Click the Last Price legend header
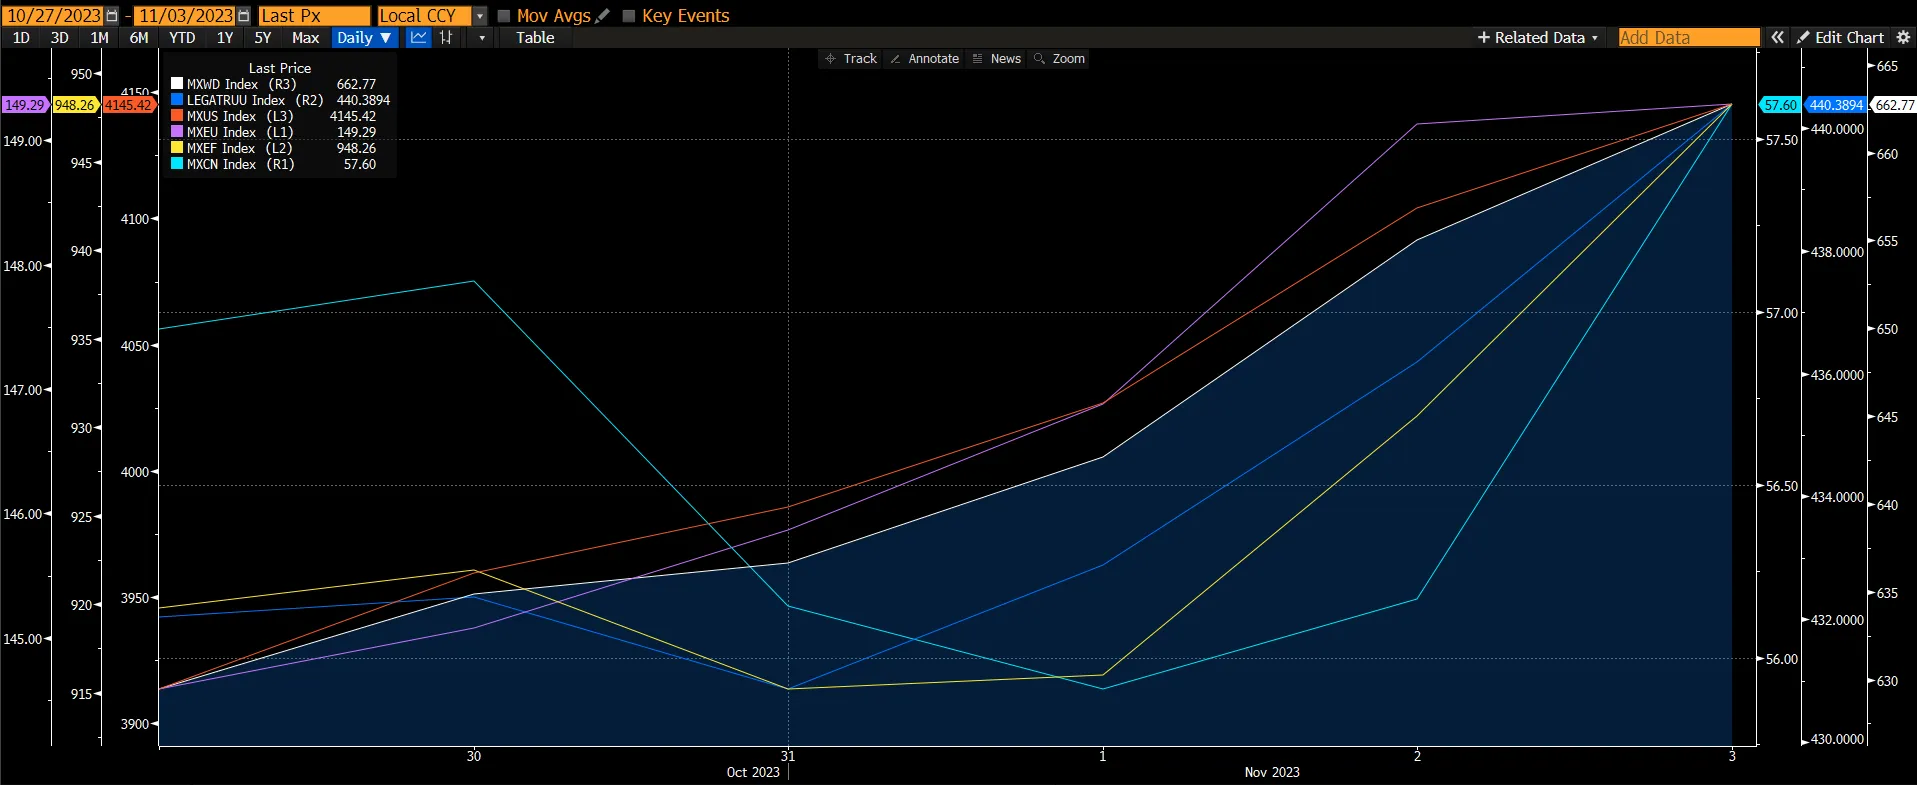Screen dimensions: 1917x785 point(280,68)
